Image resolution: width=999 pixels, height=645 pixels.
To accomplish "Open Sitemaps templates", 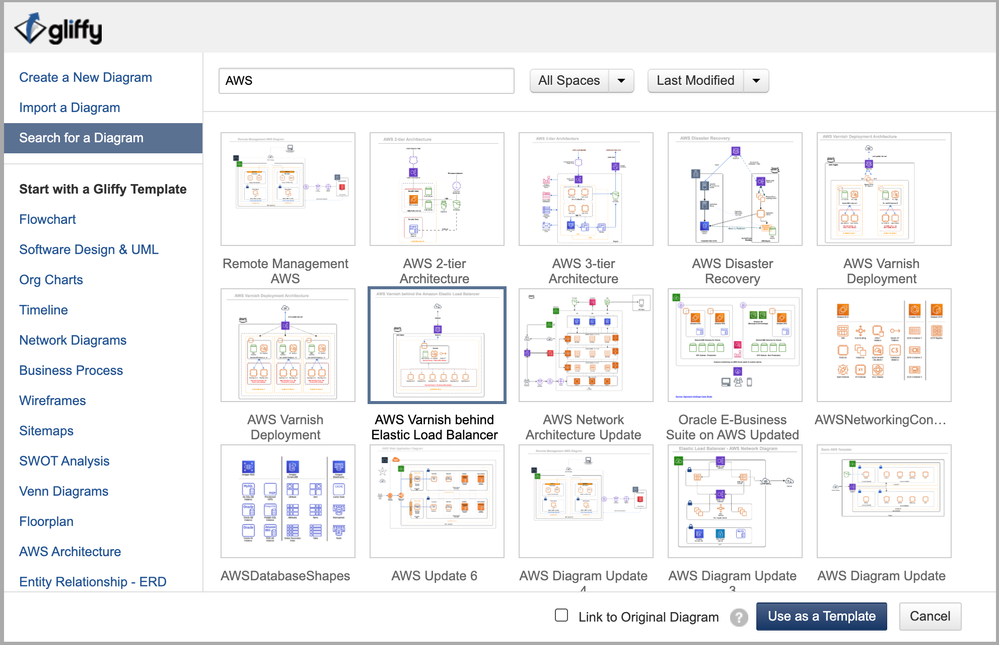I will tap(46, 431).
